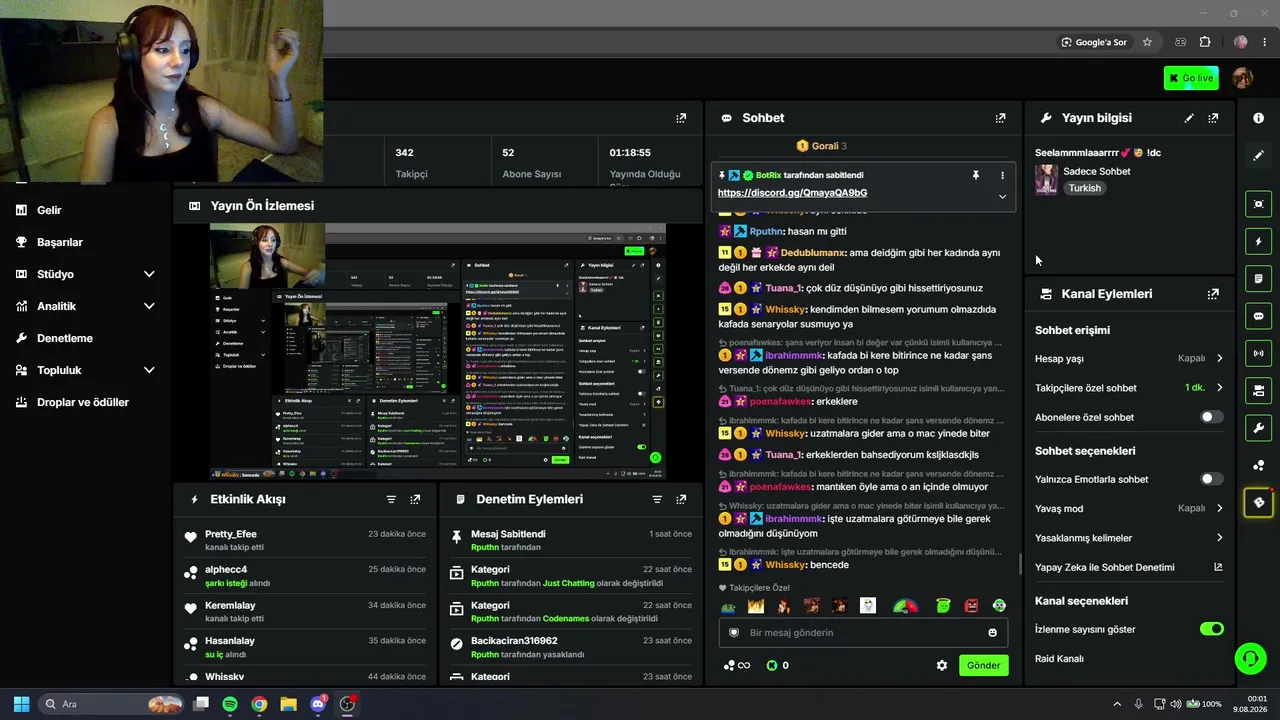Expand the pinned message chevron
Viewport: 1280px width, 720px height.
[x=1002, y=196]
